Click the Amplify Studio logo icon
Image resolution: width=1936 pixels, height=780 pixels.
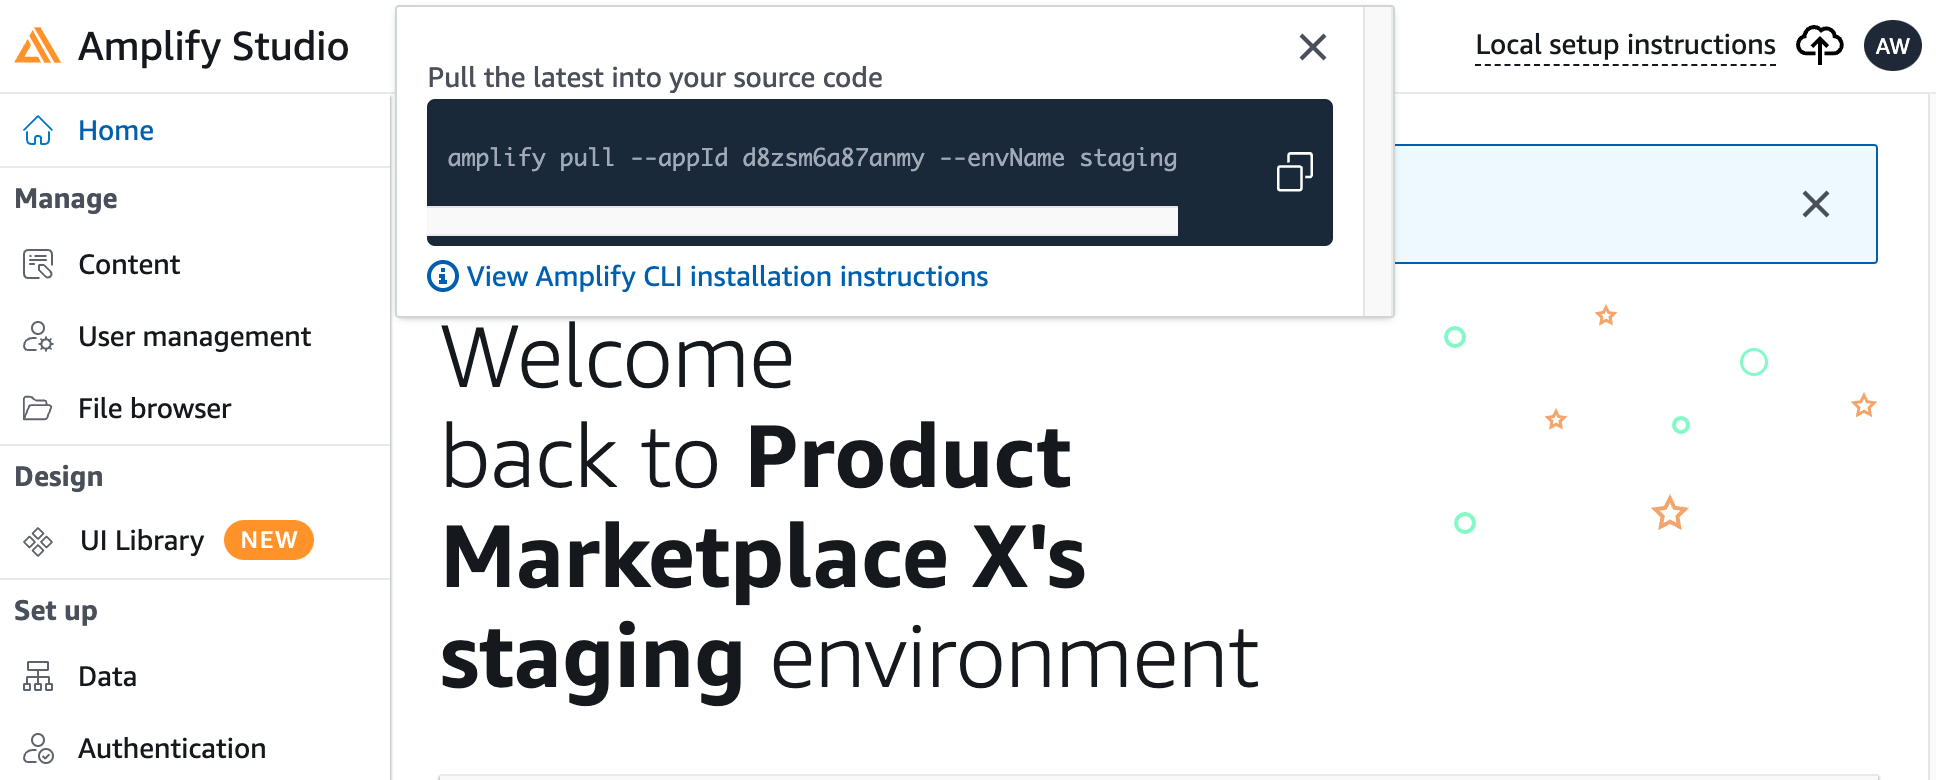38,46
